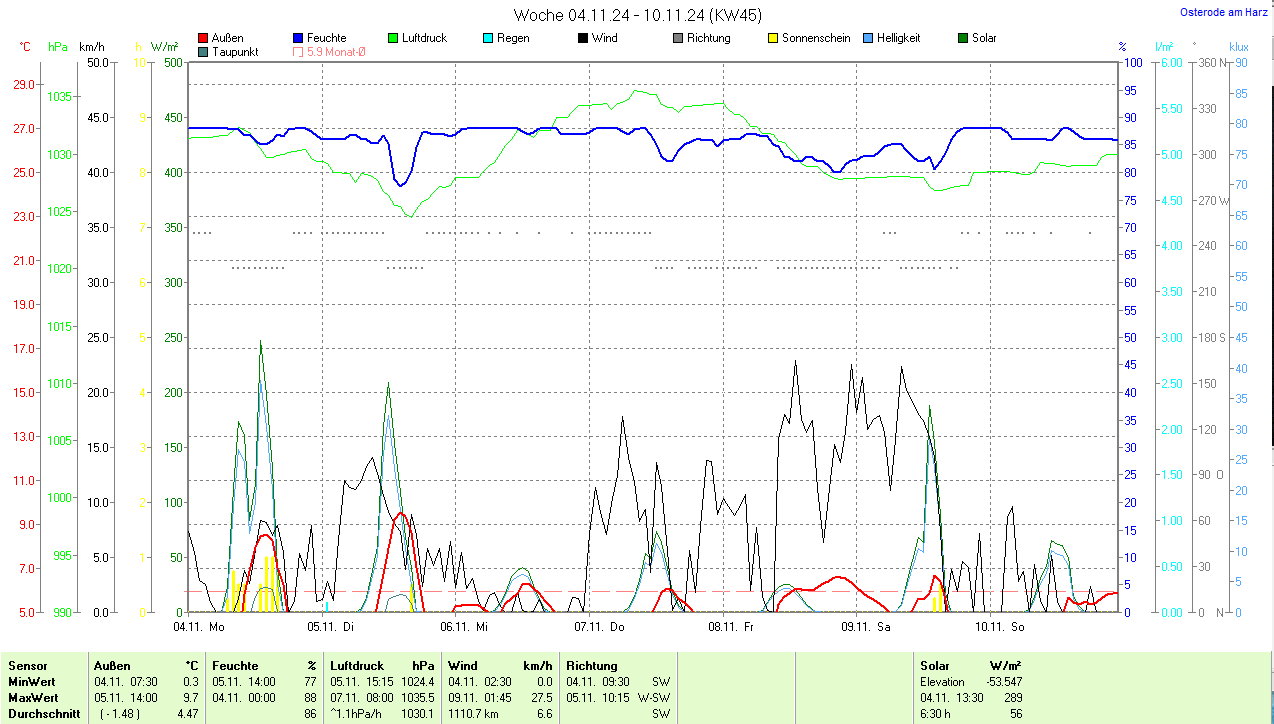The image size is (1274, 724).
Task: Click the Solar column header in table
Action: click(935, 666)
